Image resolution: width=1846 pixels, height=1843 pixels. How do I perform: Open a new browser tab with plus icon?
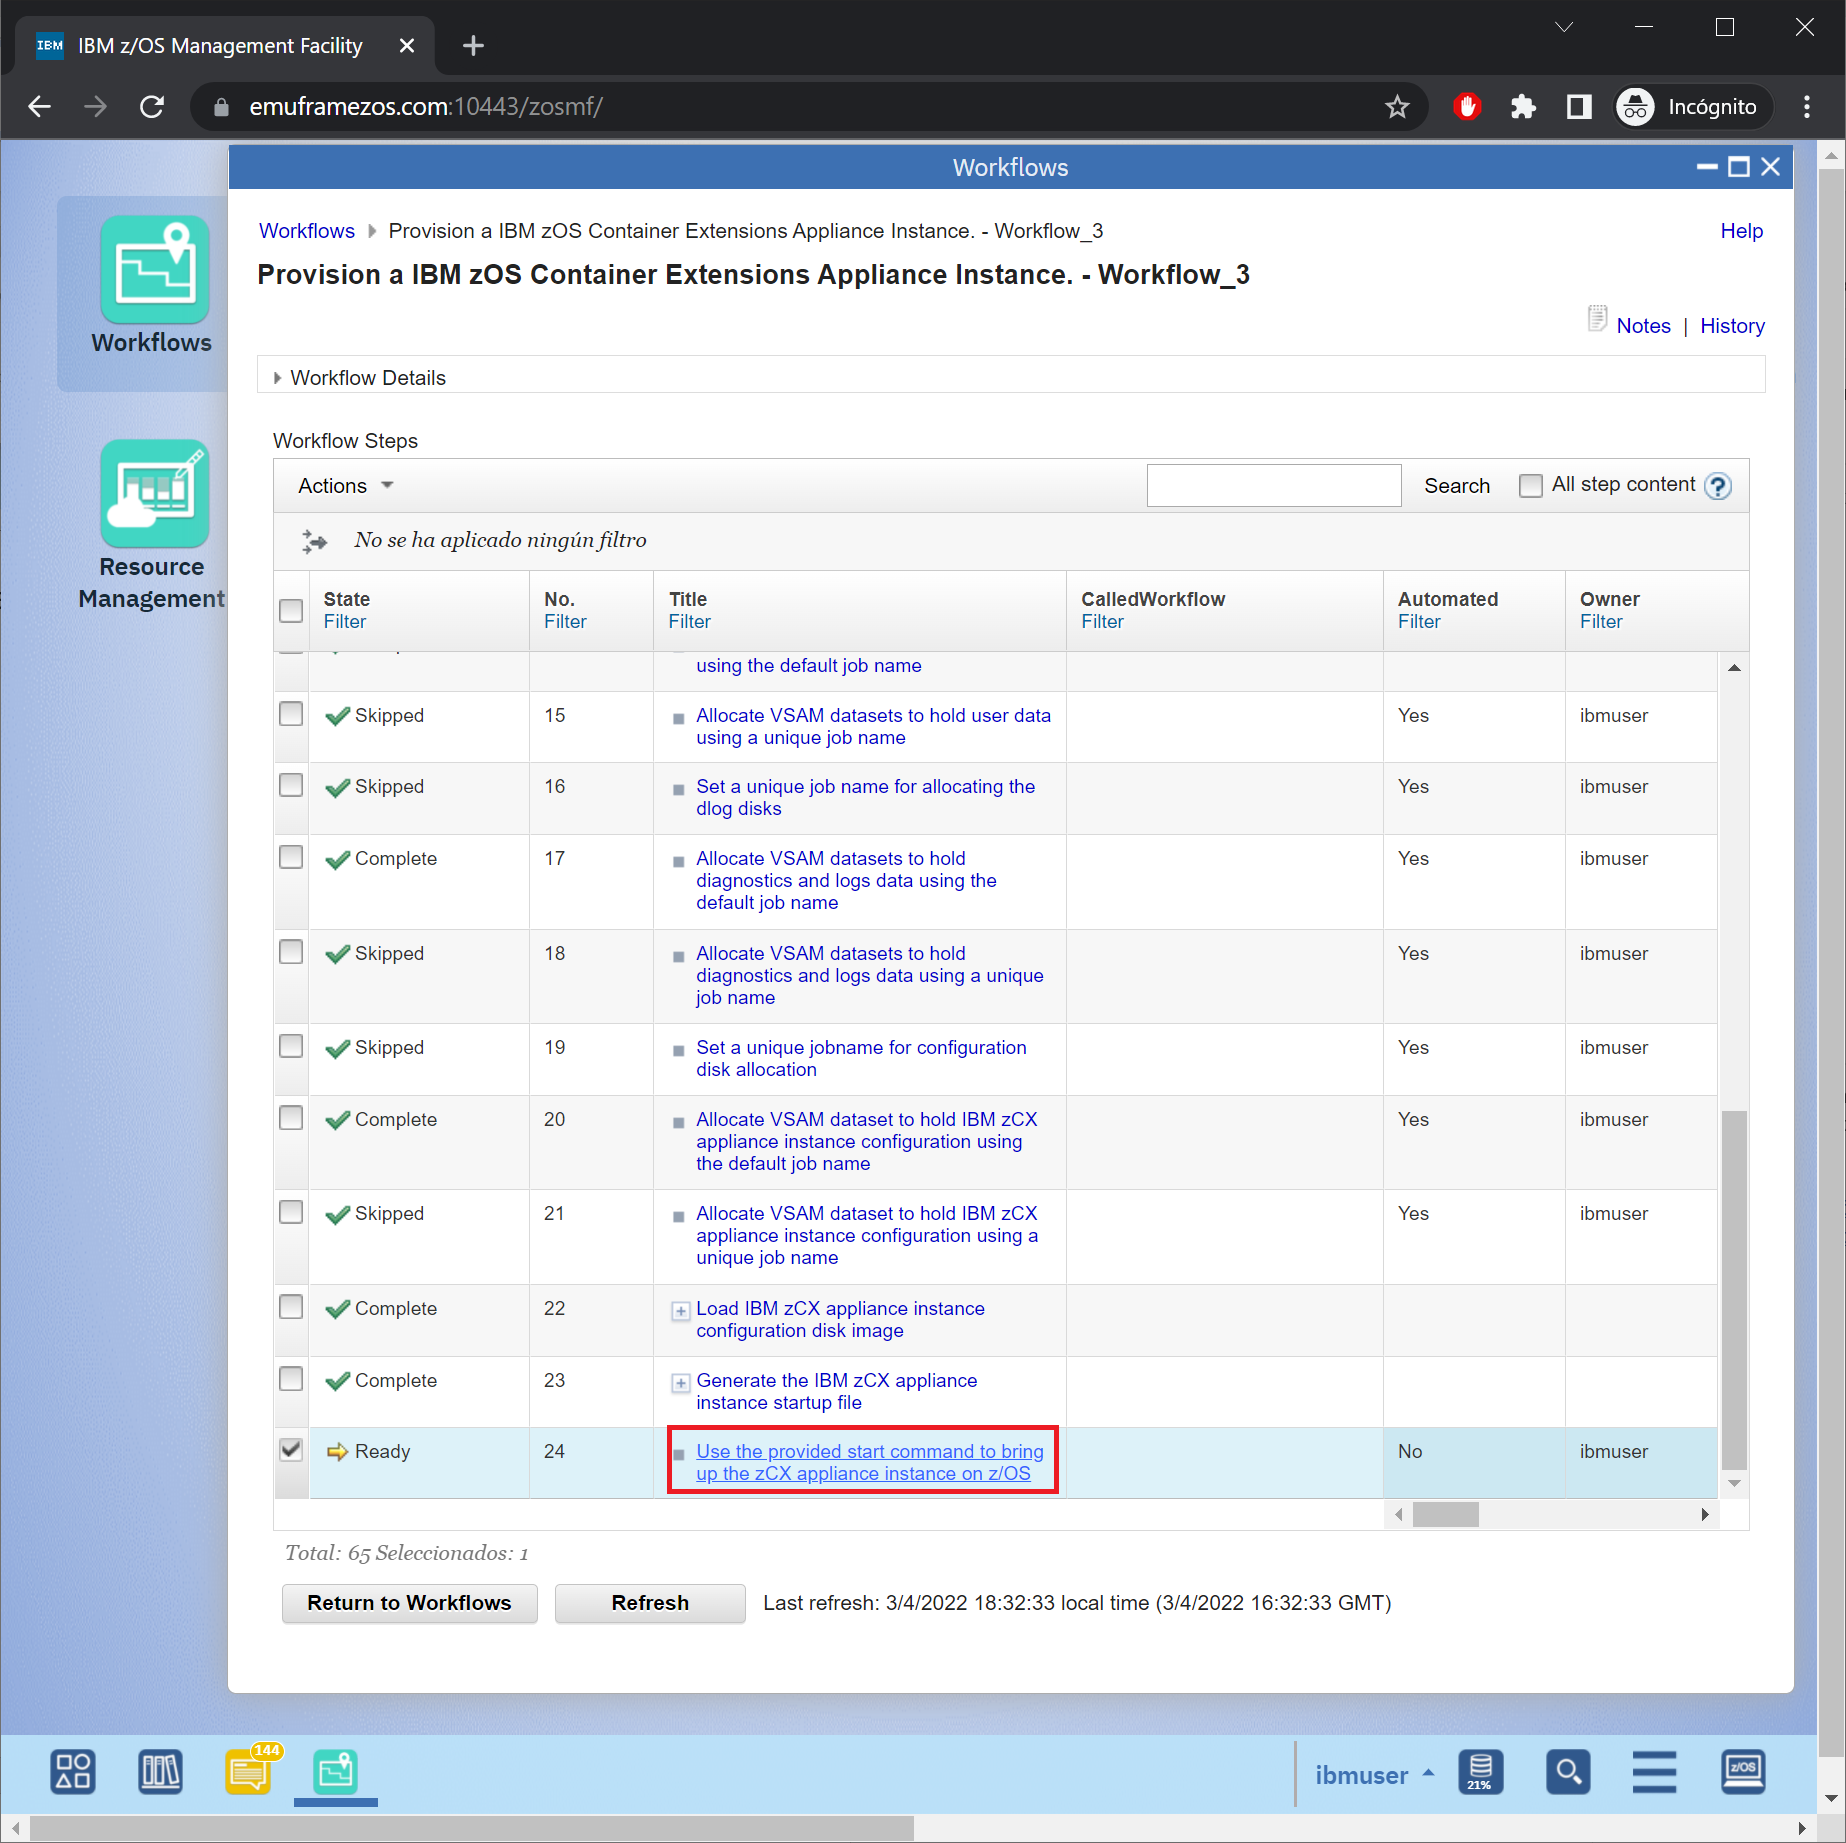pyautogui.click(x=473, y=46)
